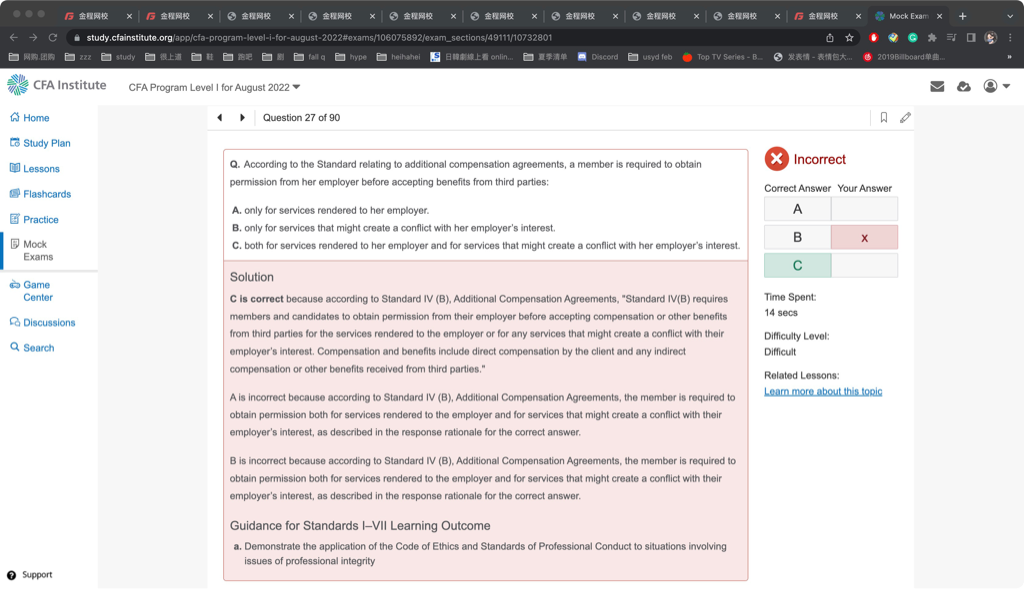Screen dimensions: 1024x589
Task: Toggle the browser side panel
Action: tap(971, 38)
